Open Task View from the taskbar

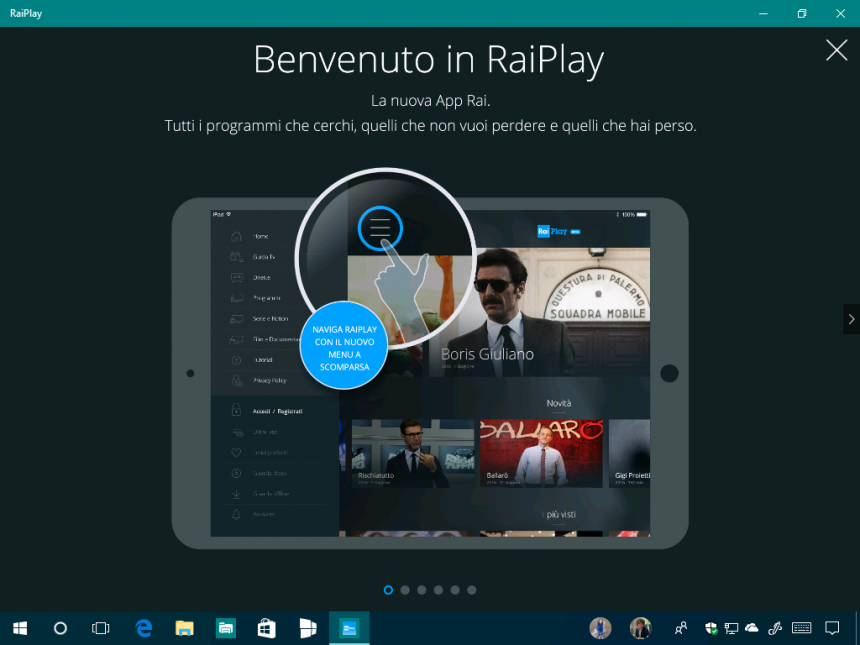tap(100, 628)
